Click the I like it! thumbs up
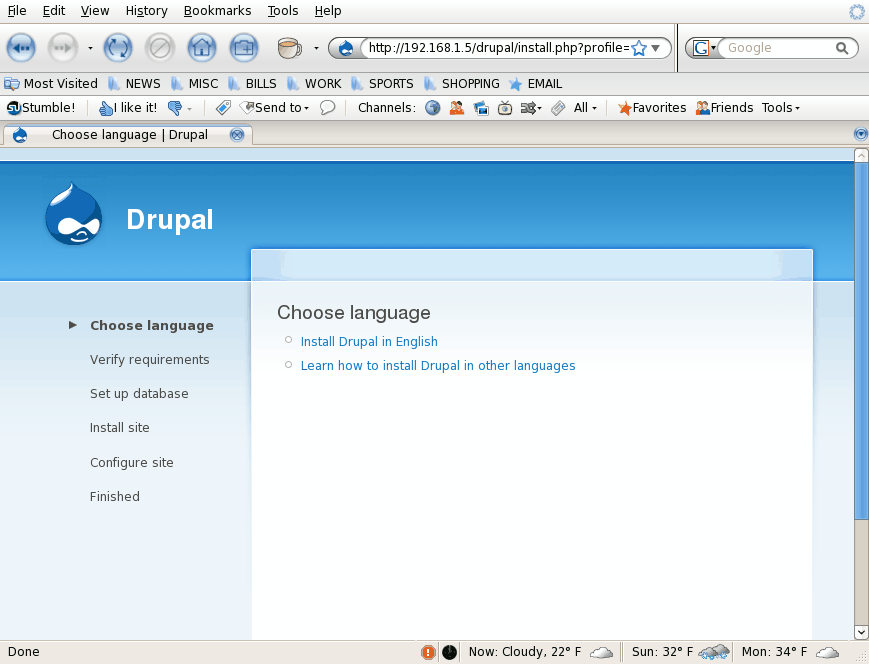The image size is (869, 664). coord(128,108)
